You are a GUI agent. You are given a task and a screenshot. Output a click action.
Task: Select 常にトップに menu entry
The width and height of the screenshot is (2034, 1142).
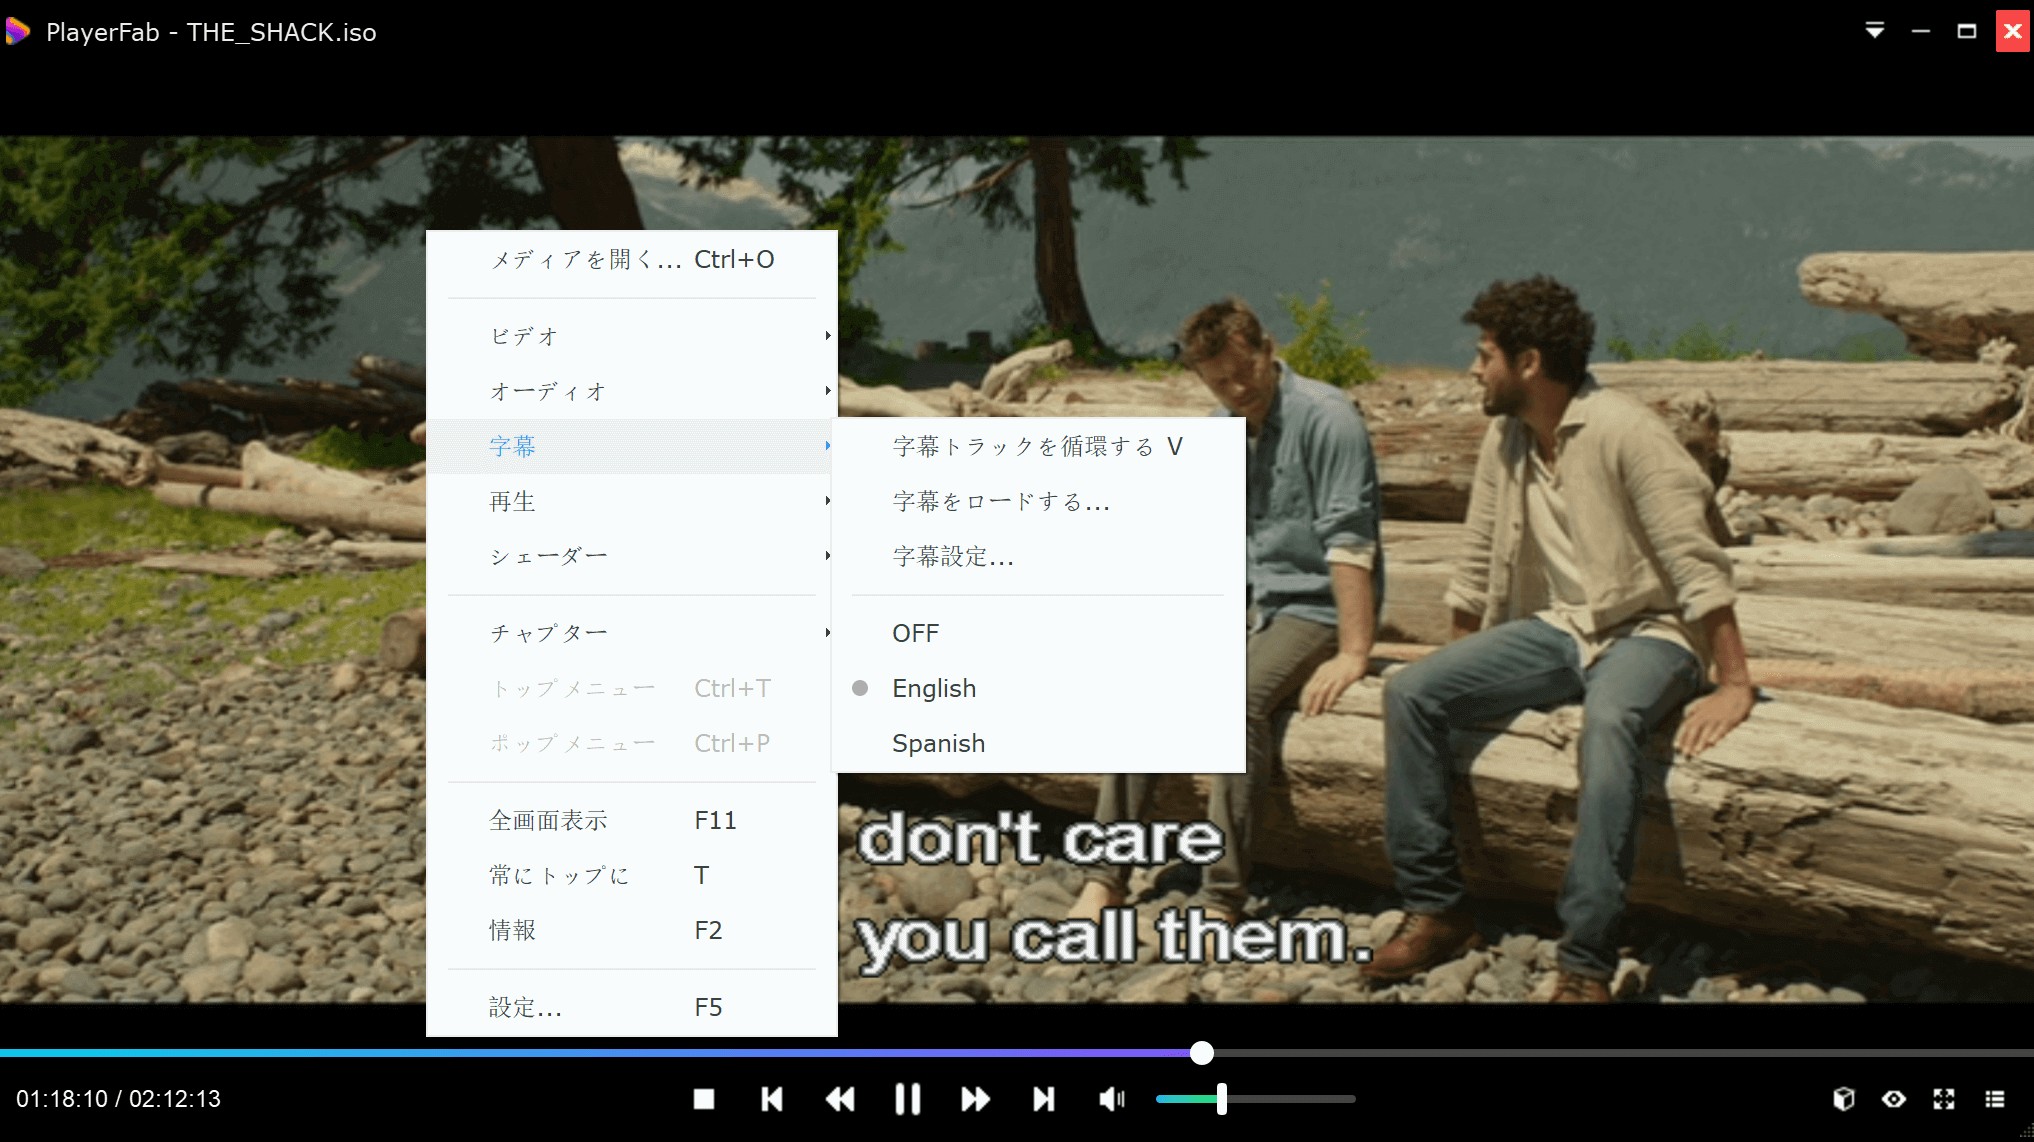point(632,875)
